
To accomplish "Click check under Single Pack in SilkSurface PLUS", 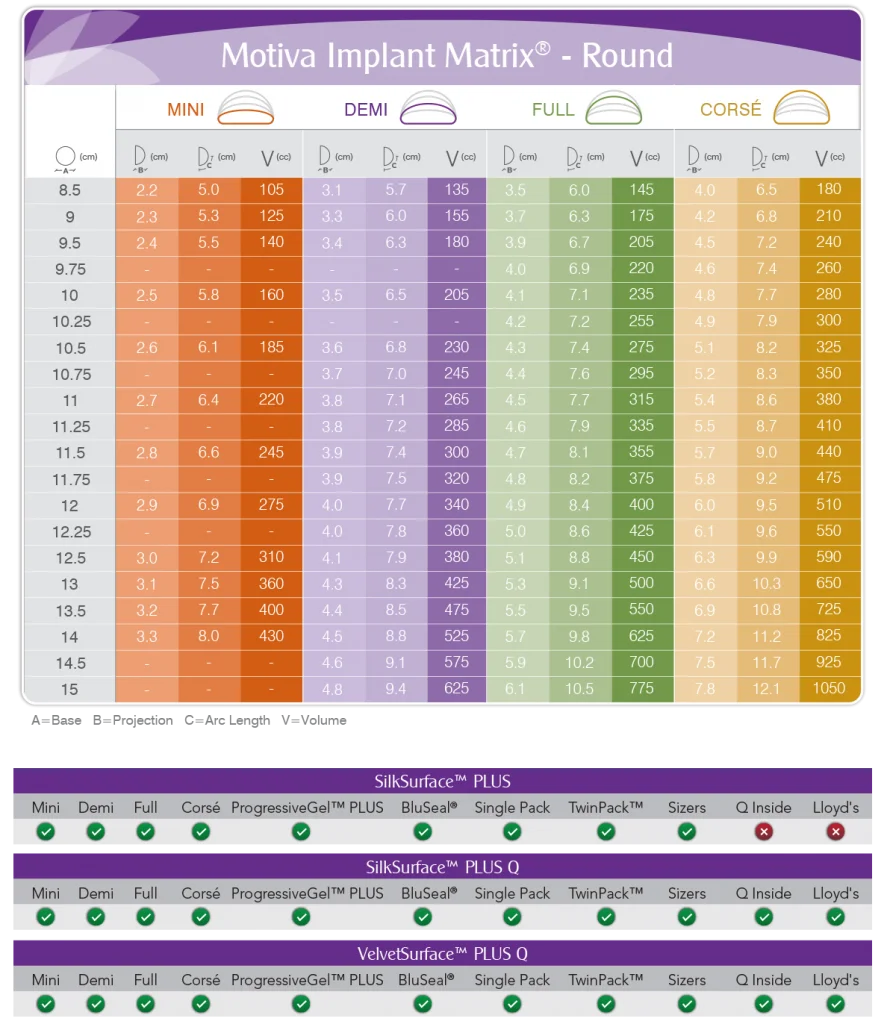I will click(512, 832).
